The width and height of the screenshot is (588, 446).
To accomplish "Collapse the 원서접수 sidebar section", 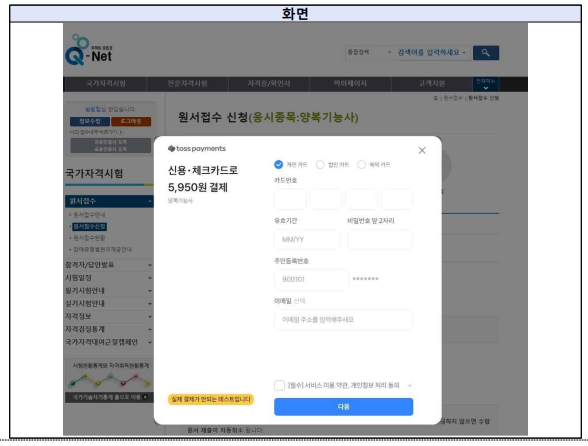I will click(109, 201).
